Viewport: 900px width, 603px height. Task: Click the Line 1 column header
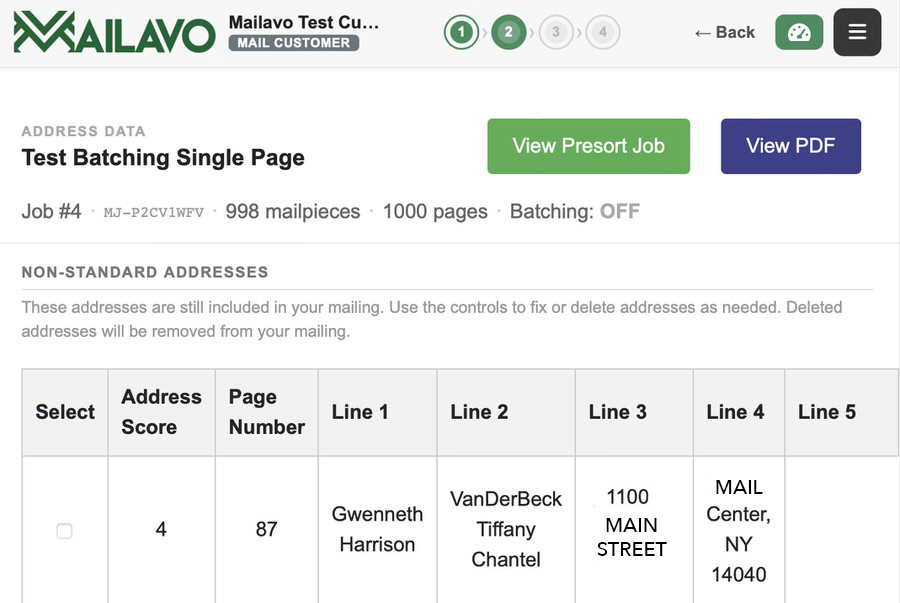coord(377,412)
